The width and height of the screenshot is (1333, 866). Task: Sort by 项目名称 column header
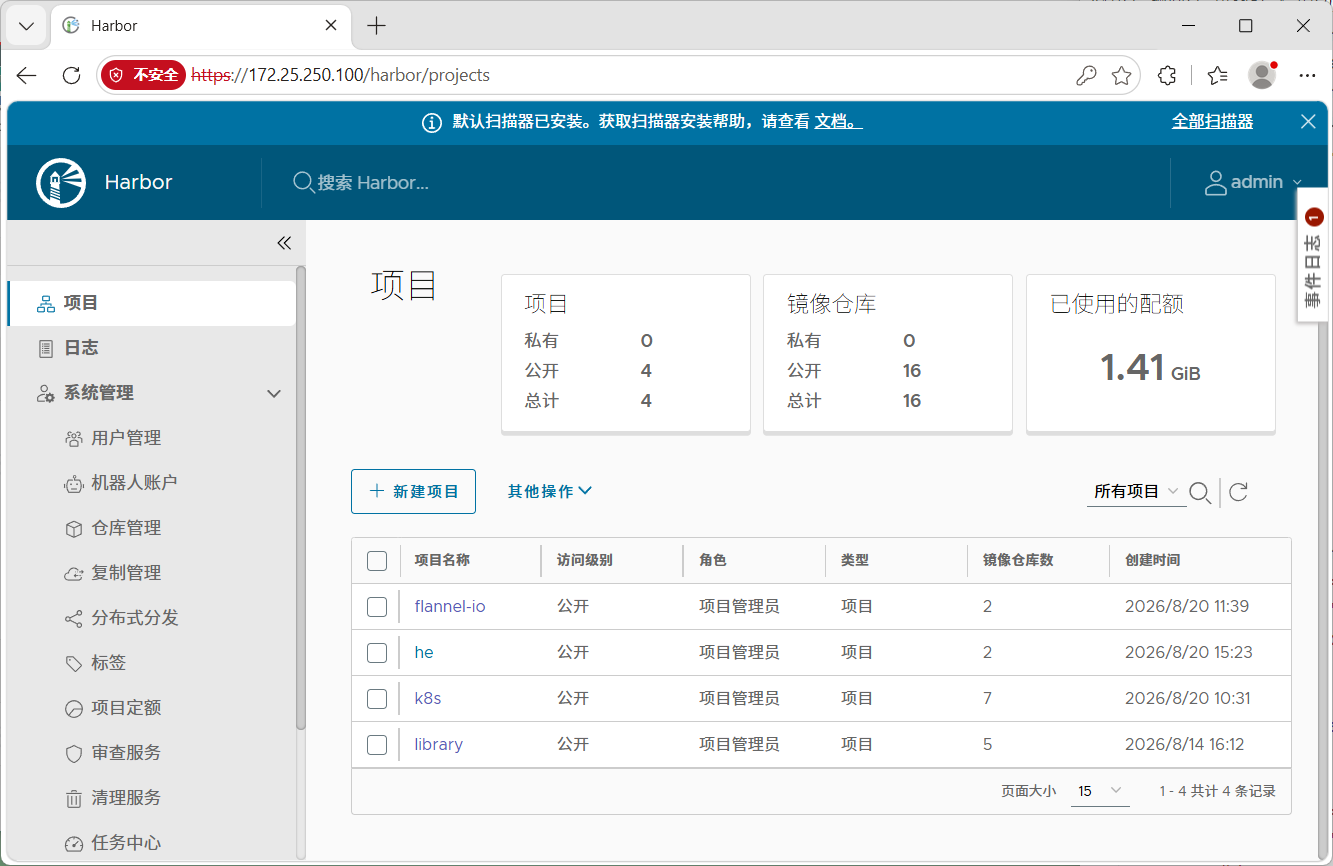pyautogui.click(x=442, y=560)
